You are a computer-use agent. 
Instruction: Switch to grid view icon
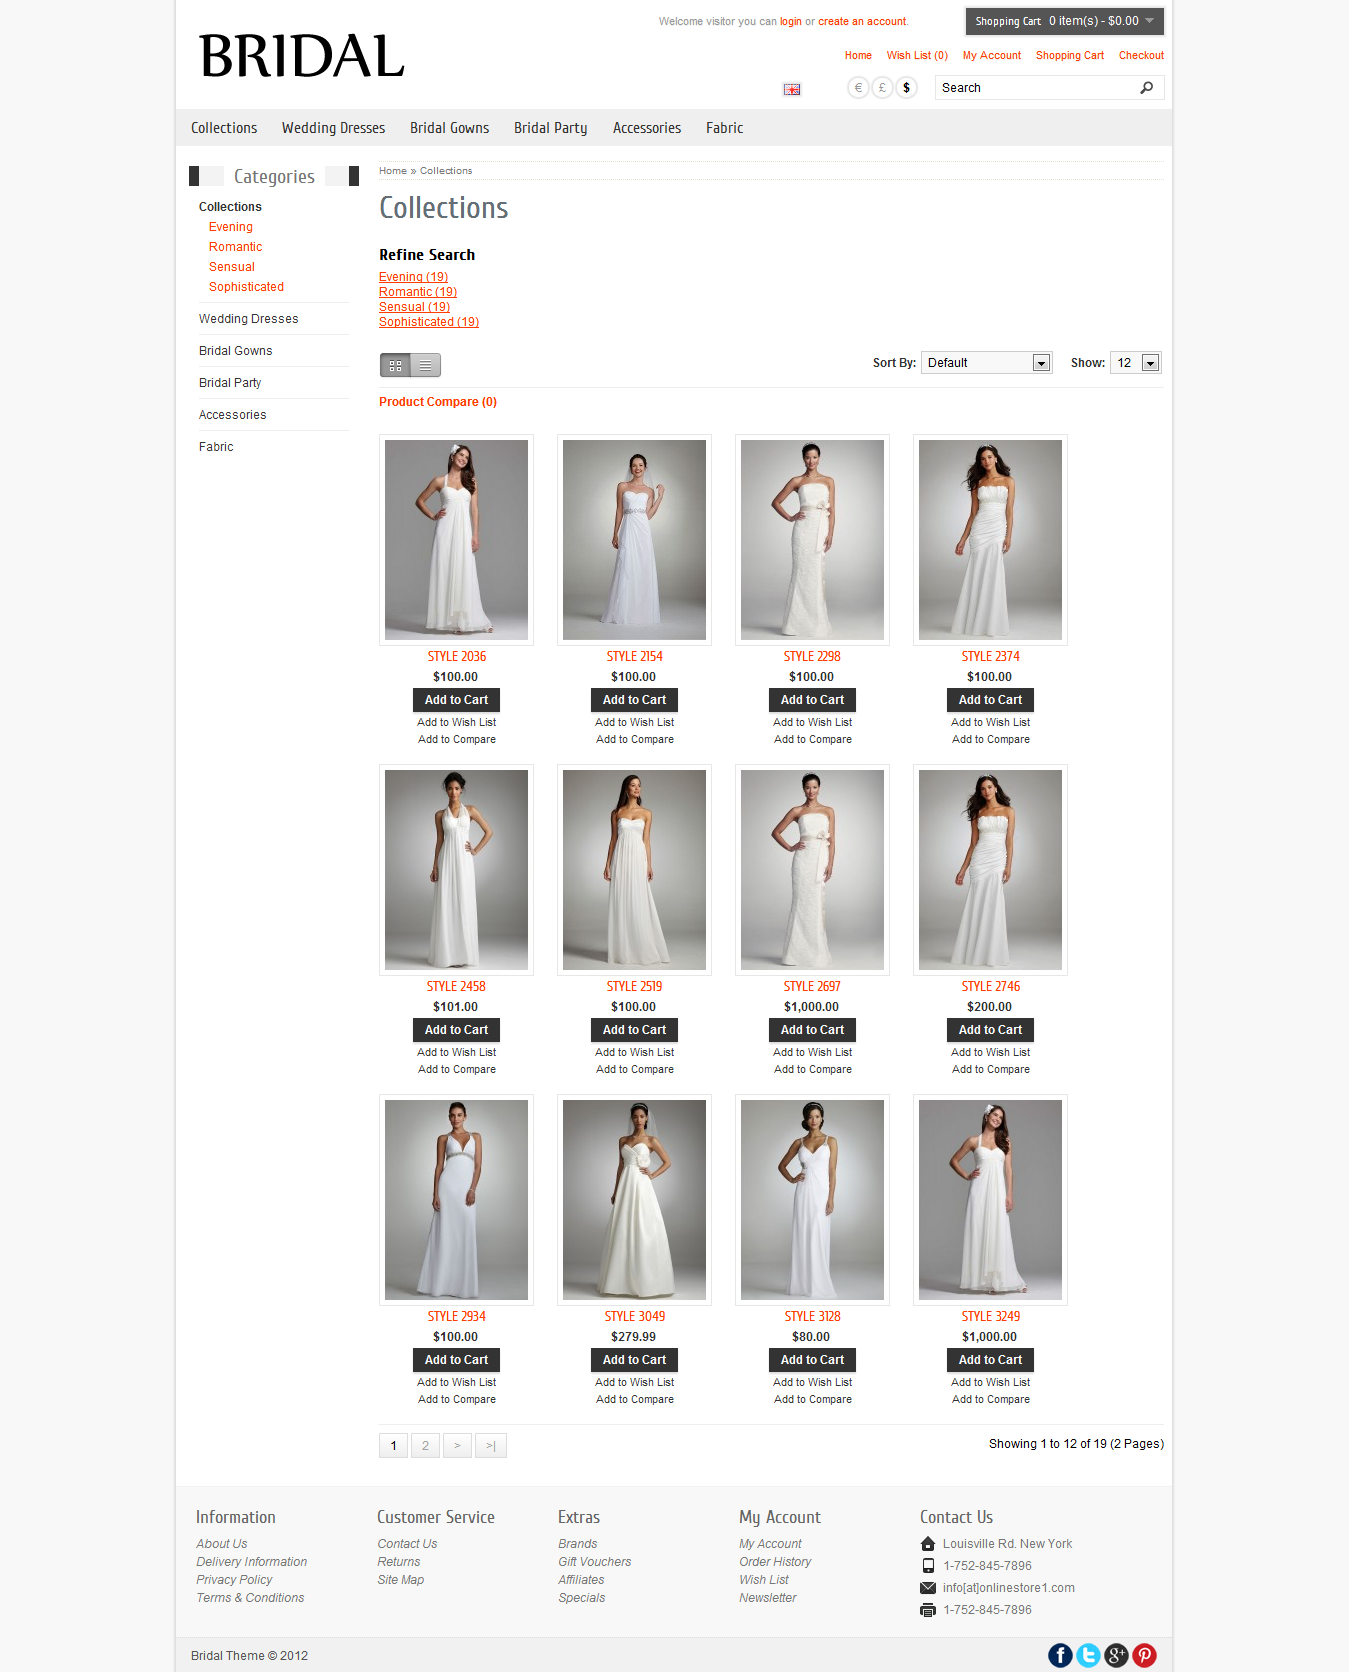pos(395,365)
